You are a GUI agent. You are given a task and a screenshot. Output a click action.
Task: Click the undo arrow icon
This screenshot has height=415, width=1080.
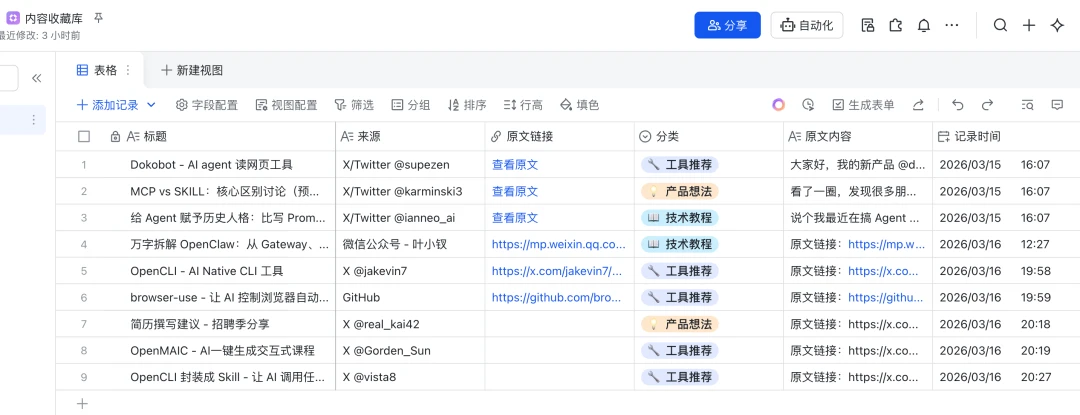tap(957, 105)
